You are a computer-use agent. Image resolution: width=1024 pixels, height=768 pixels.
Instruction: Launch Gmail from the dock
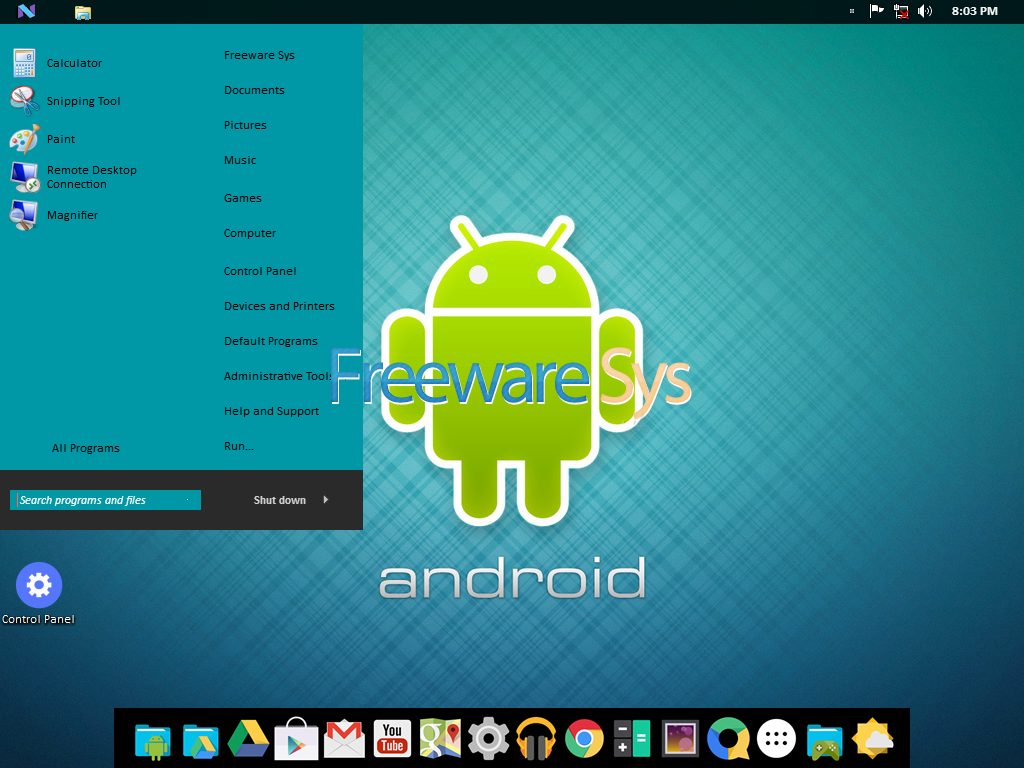point(344,739)
